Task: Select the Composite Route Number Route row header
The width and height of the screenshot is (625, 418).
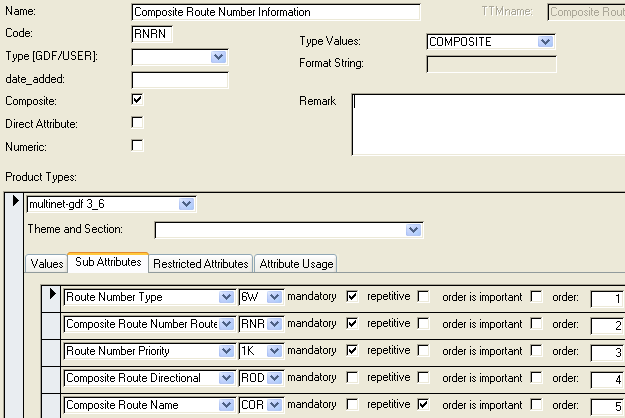Action: point(51,326)
